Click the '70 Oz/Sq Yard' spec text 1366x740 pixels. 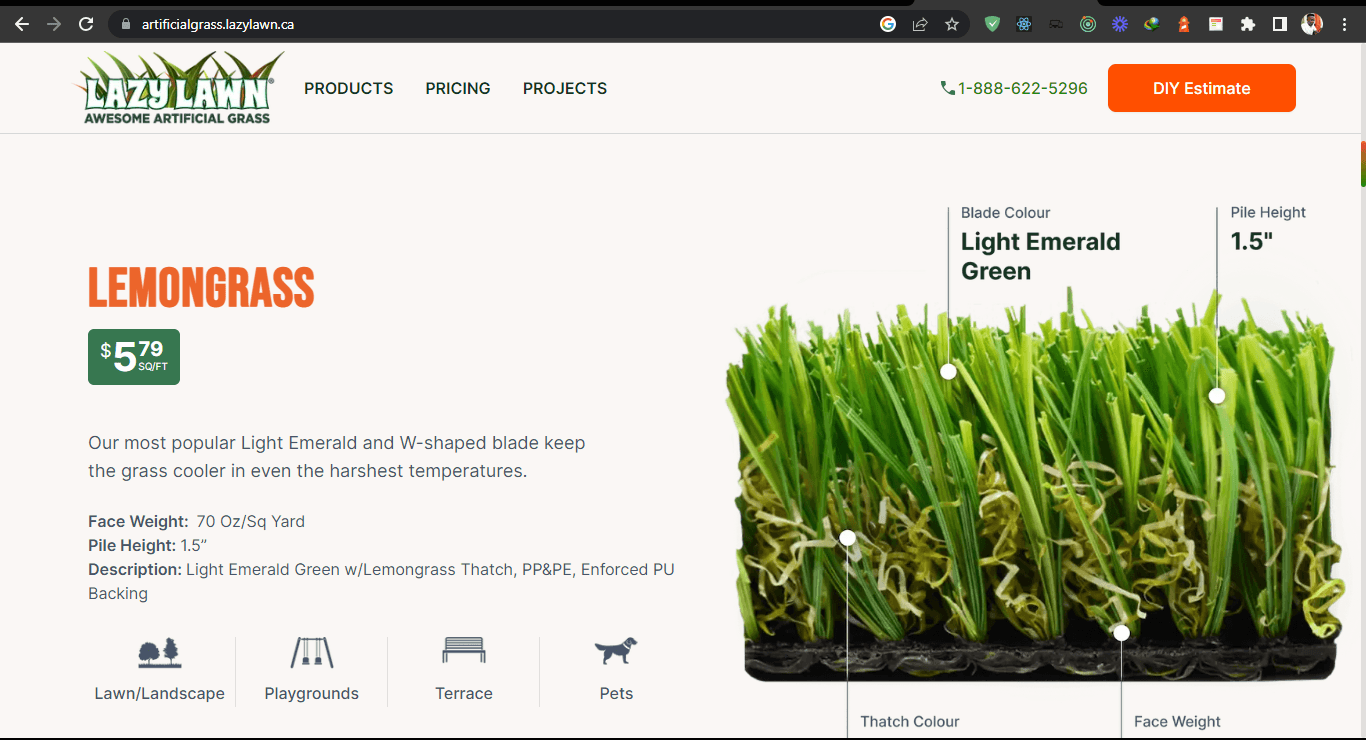pyautogui.click(x=251, y=521)
